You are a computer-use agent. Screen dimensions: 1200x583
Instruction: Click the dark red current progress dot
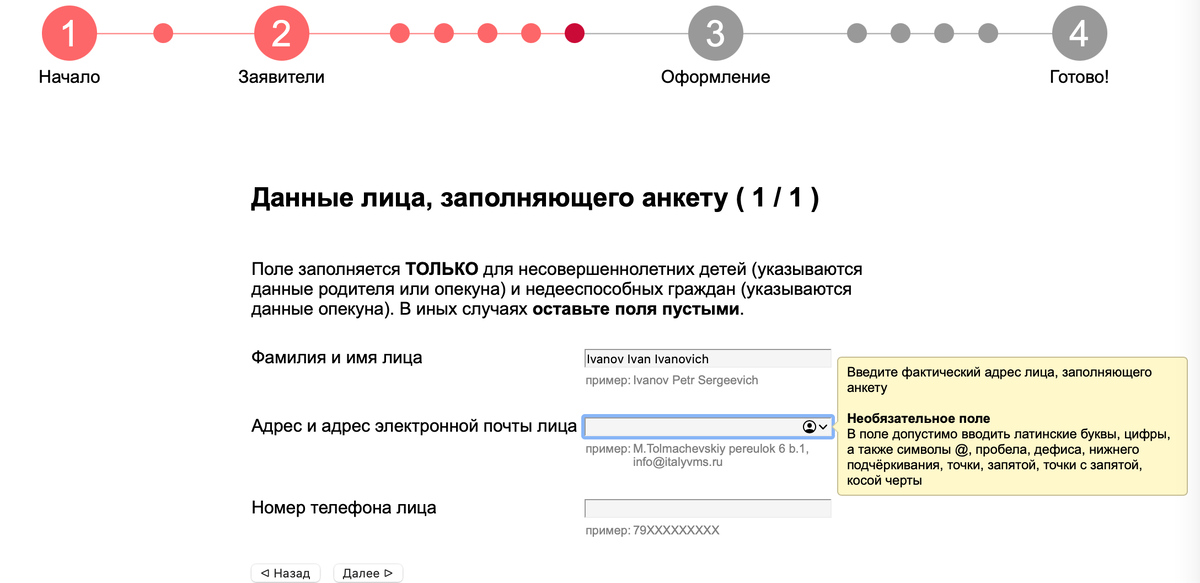[575, 33]
